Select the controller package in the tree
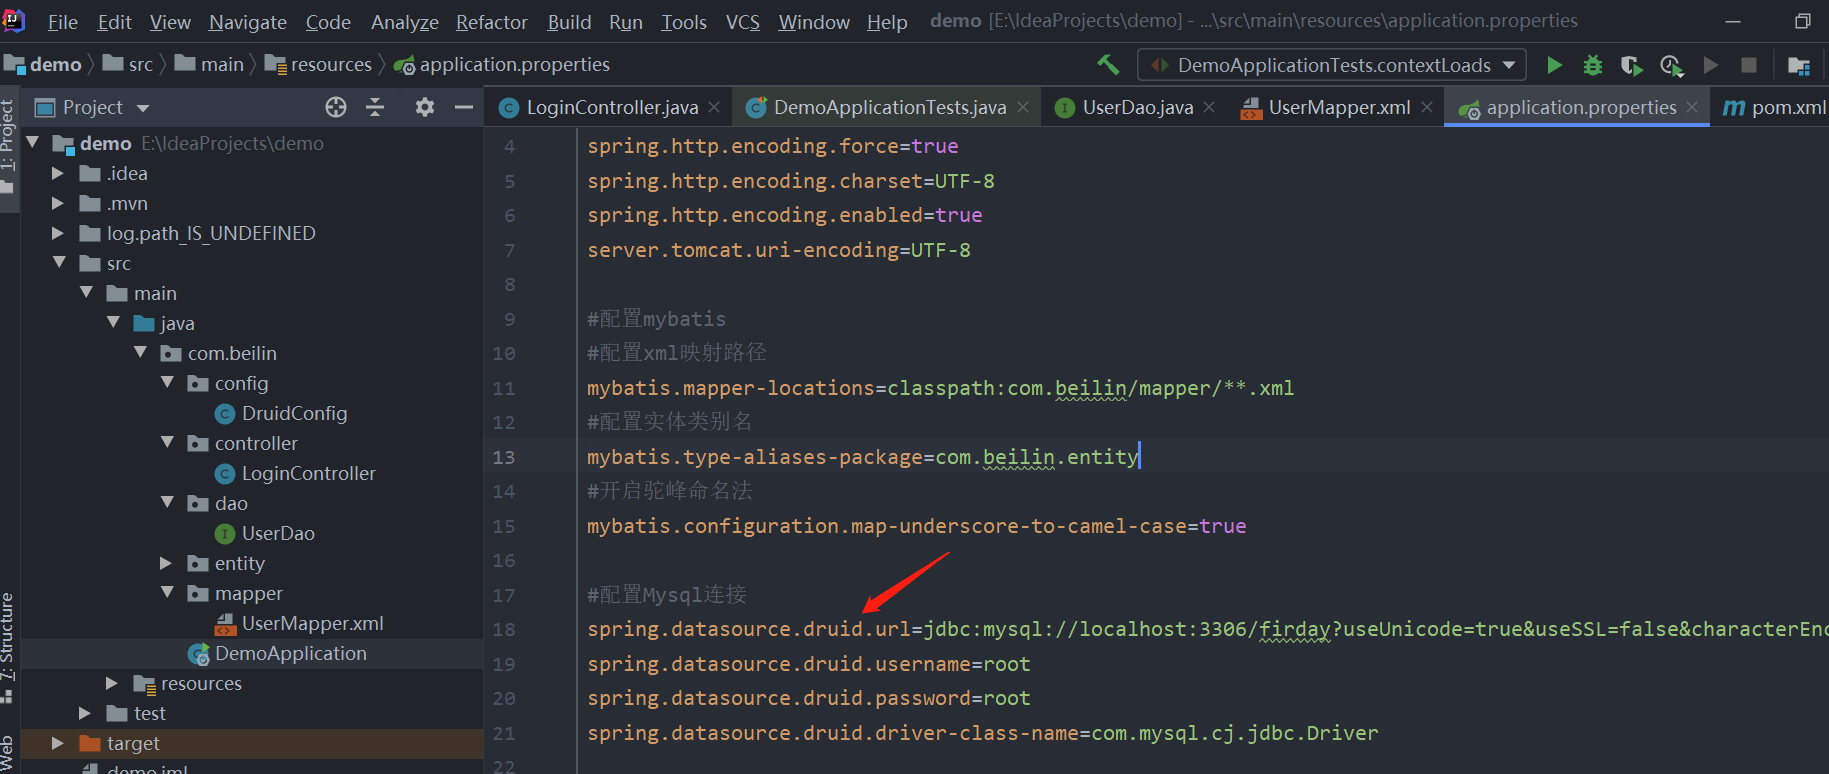This screenshot has height=774, width=1829. click(x=243, y=443)
